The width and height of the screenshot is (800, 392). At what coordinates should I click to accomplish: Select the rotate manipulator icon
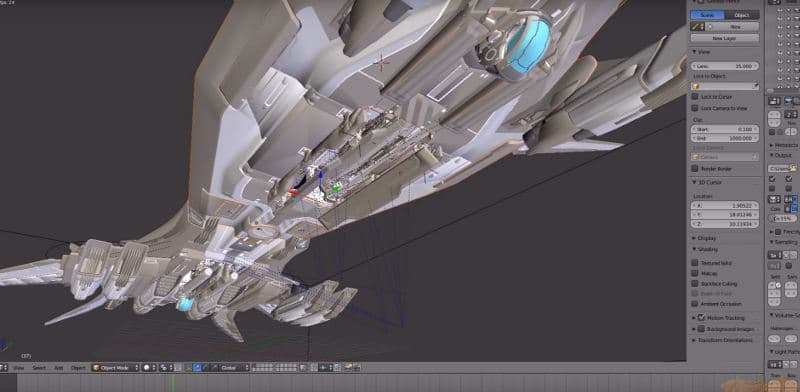tap(205, 368)
